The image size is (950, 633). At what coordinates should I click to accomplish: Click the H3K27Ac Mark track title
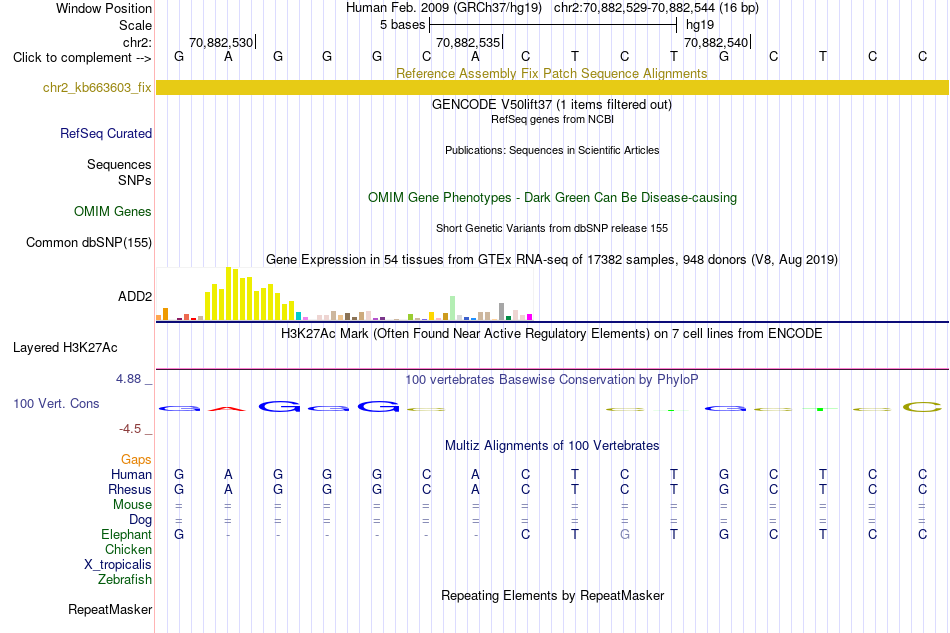pyautogui.click(x=552, y=334)
